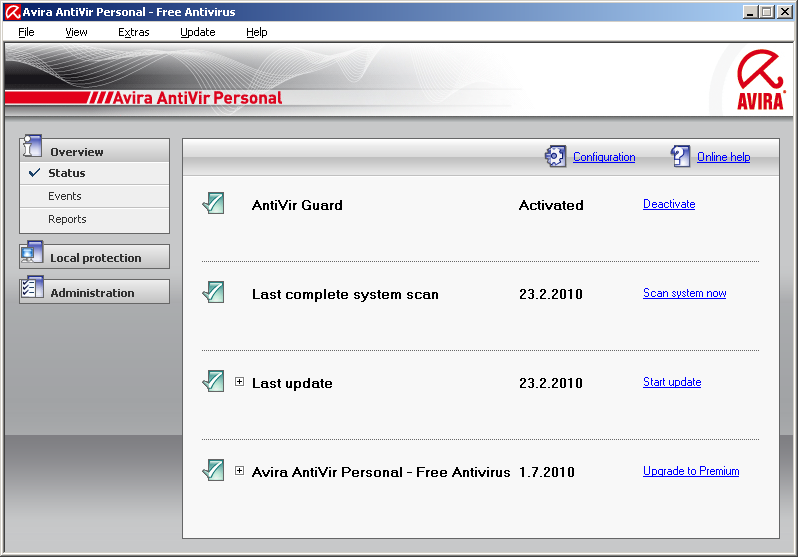Viewport: 798px width, 557px height.
Task: Click the Overview info icon
Action: click(32, 147)
